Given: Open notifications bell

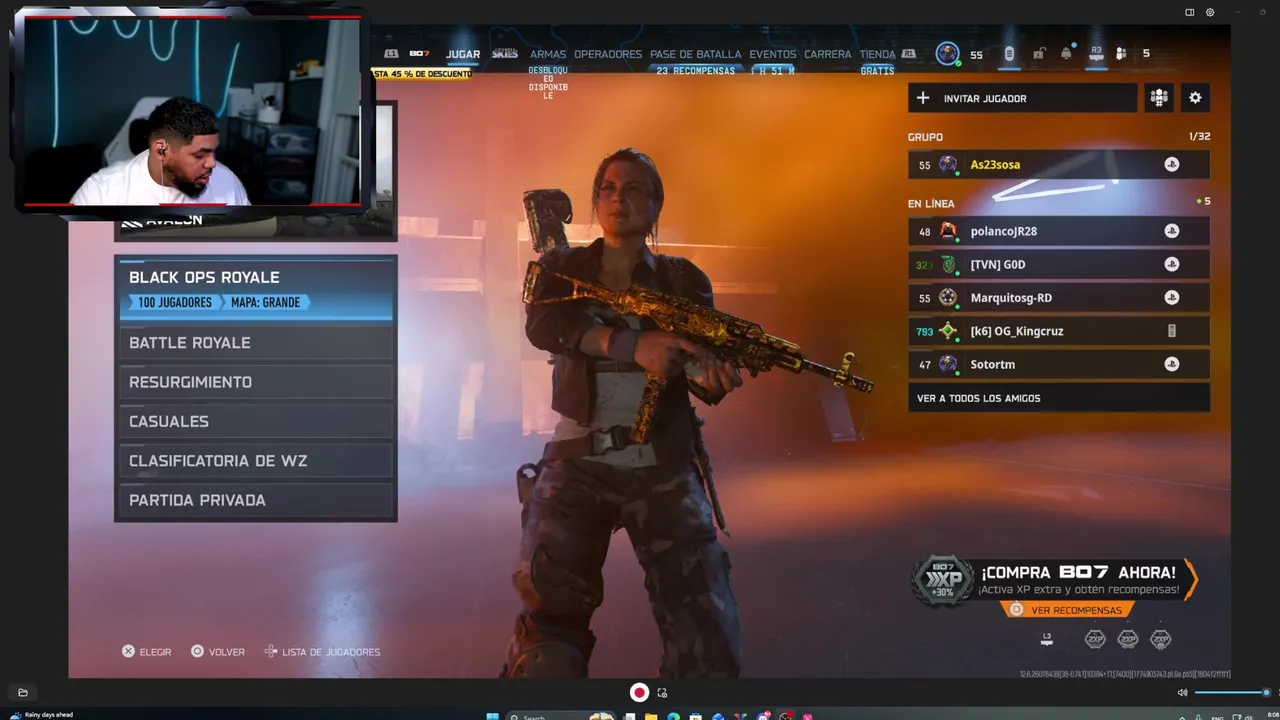Looking at the screenshot, I should tap(1066, 54).
